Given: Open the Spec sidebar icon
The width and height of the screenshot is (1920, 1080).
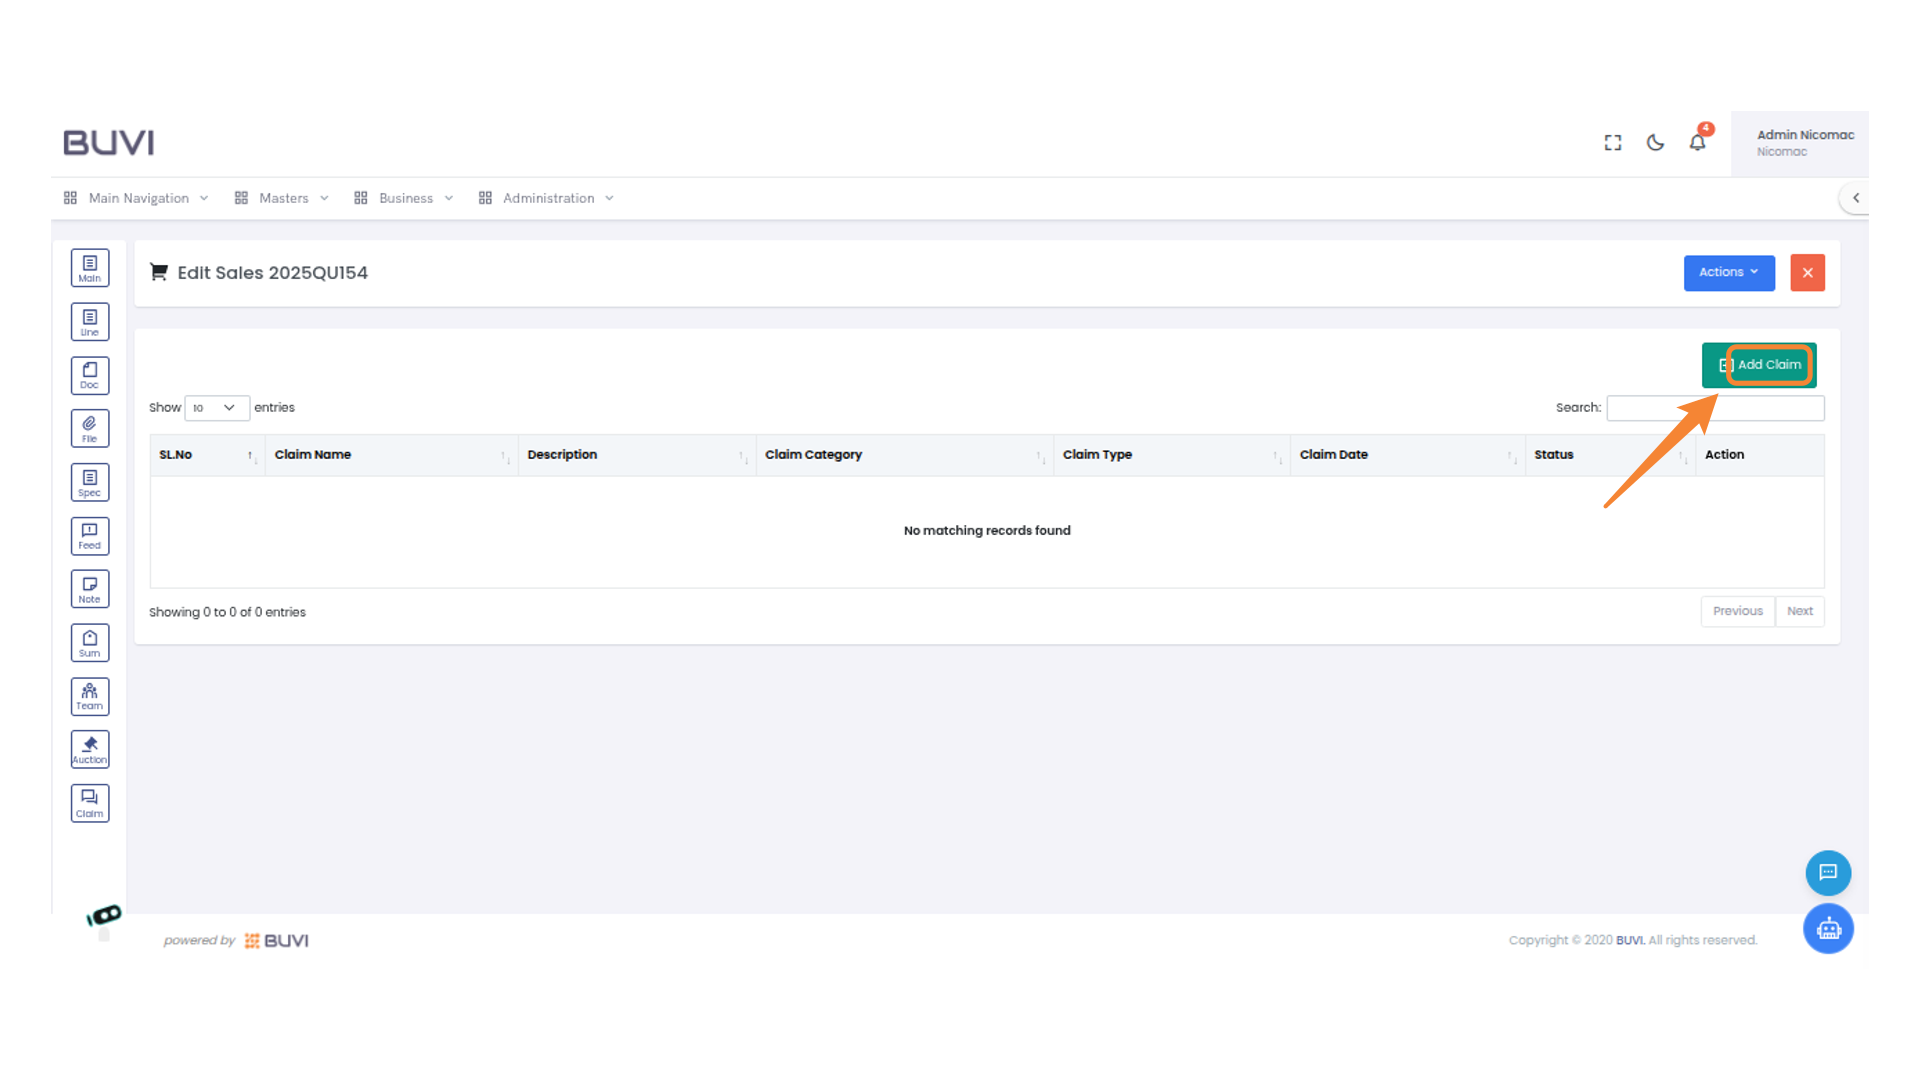Looking at the screenshot, I should (90, 482).
